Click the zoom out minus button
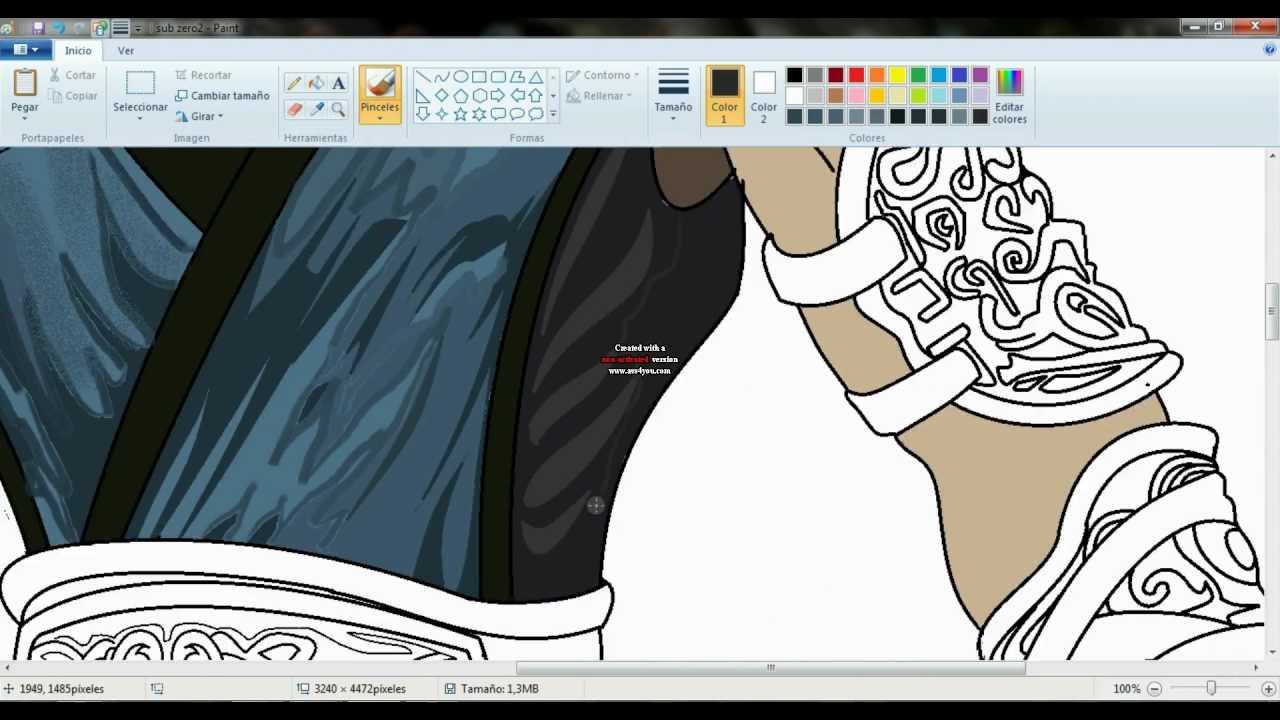This screenshot has width=1280, height=720. 1154,688
